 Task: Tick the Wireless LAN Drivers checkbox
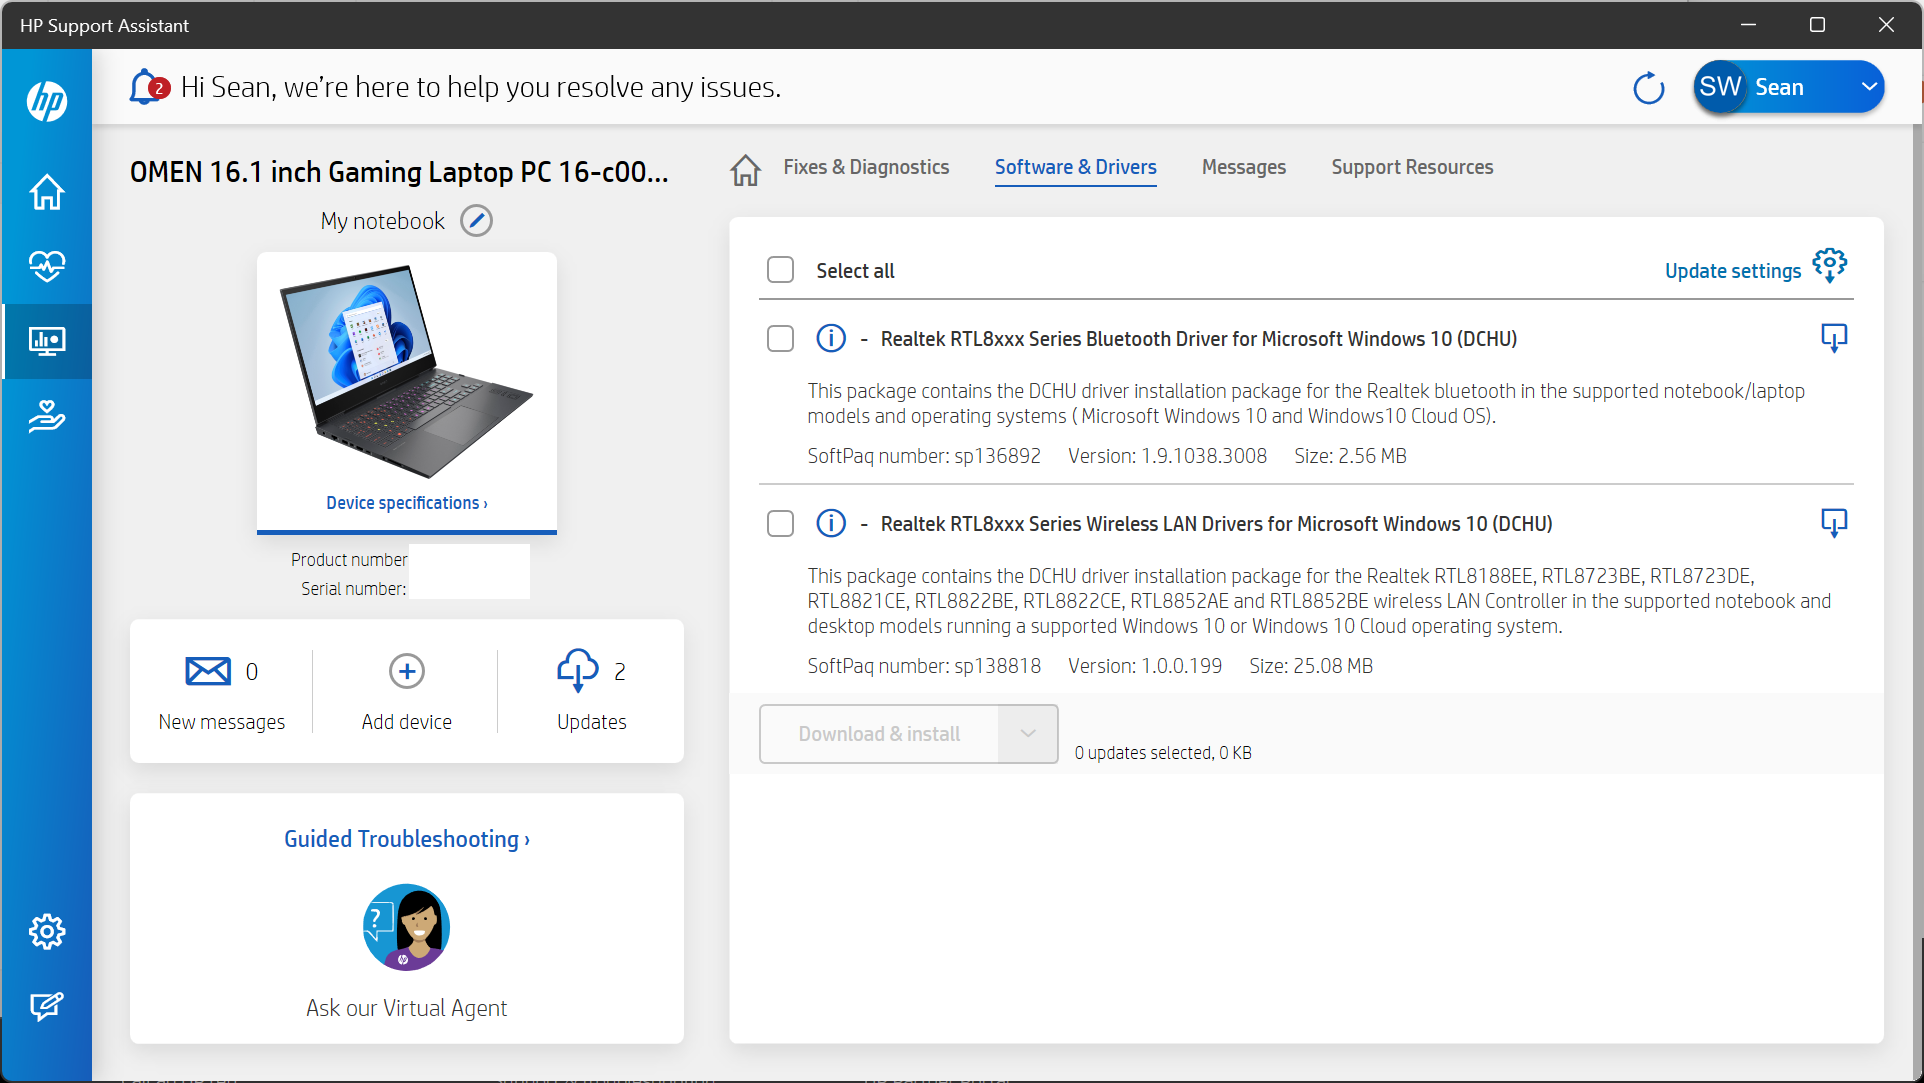coord(780,524)
